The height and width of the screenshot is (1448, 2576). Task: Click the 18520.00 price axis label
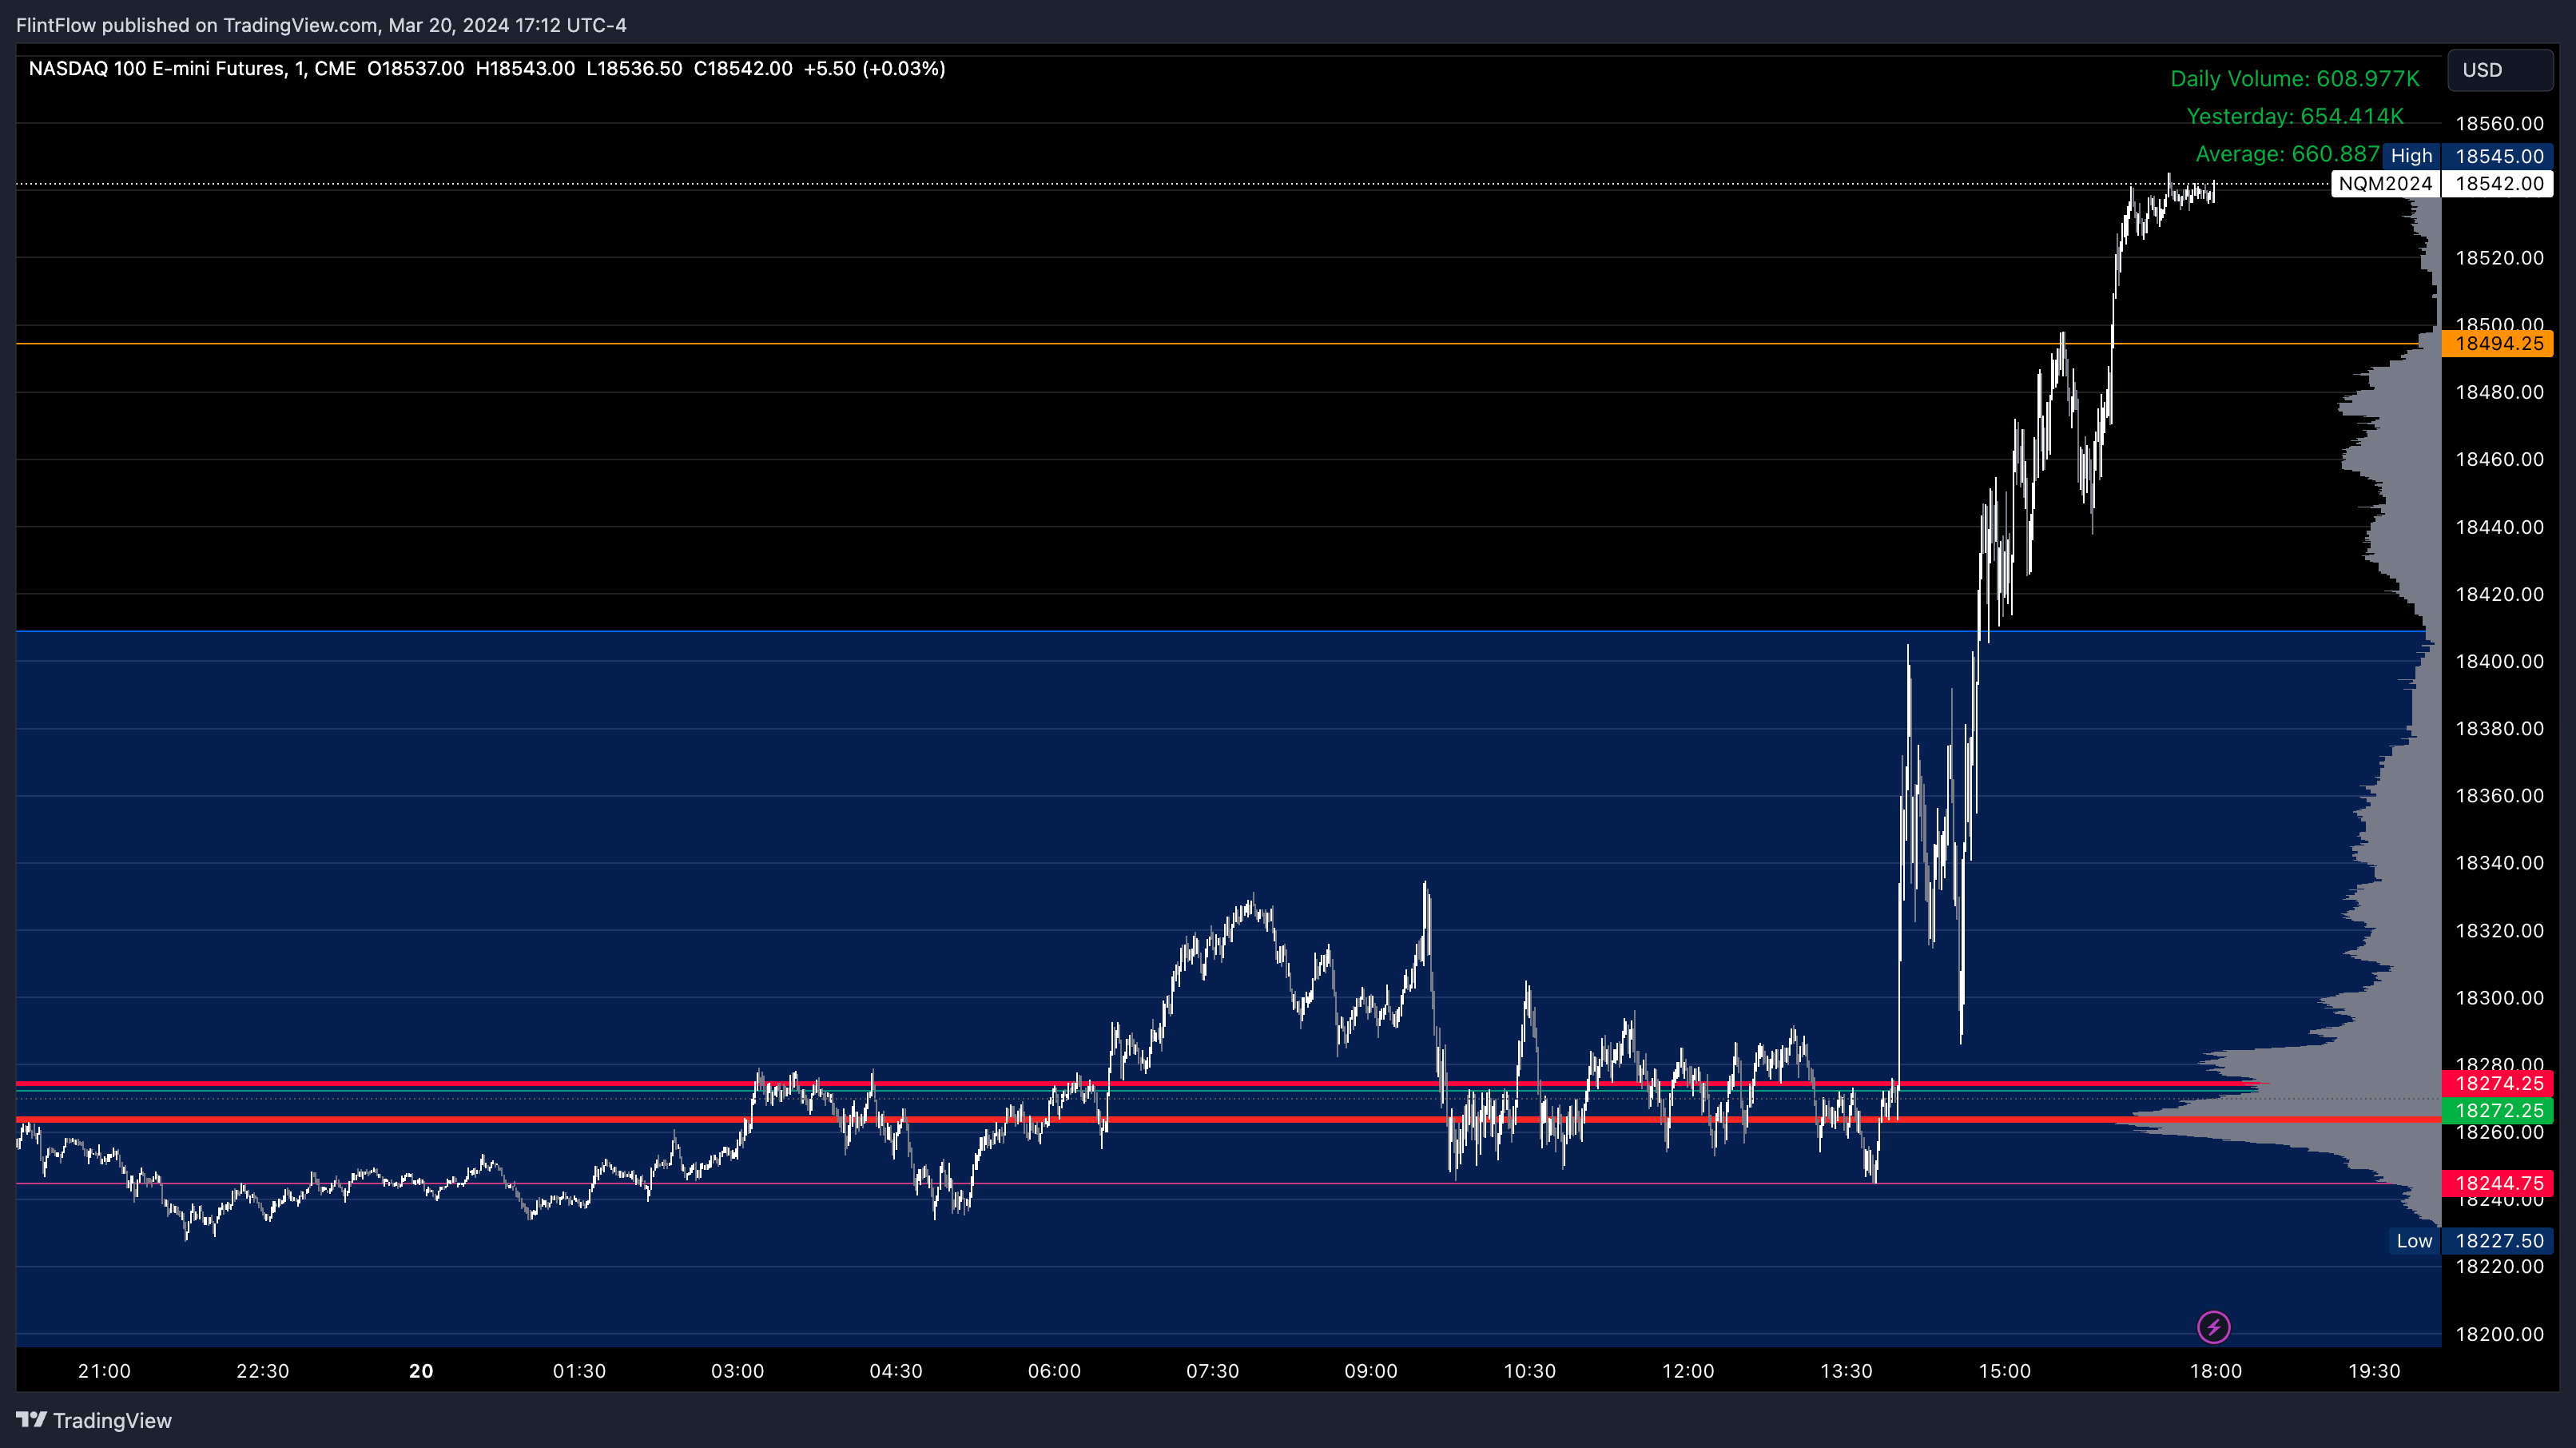[2499, 258]
